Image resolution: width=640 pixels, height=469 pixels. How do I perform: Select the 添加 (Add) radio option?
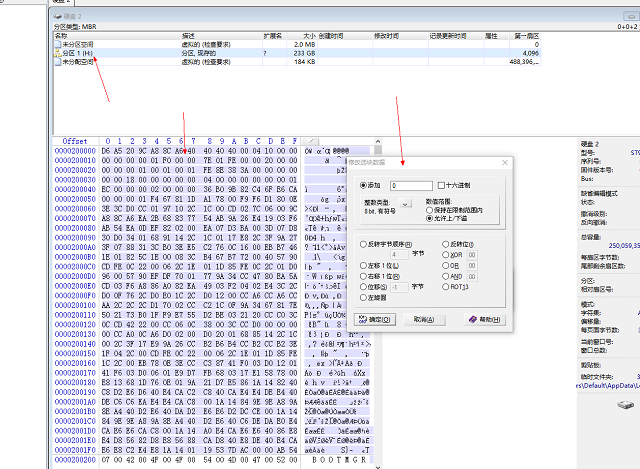[363, 185]
